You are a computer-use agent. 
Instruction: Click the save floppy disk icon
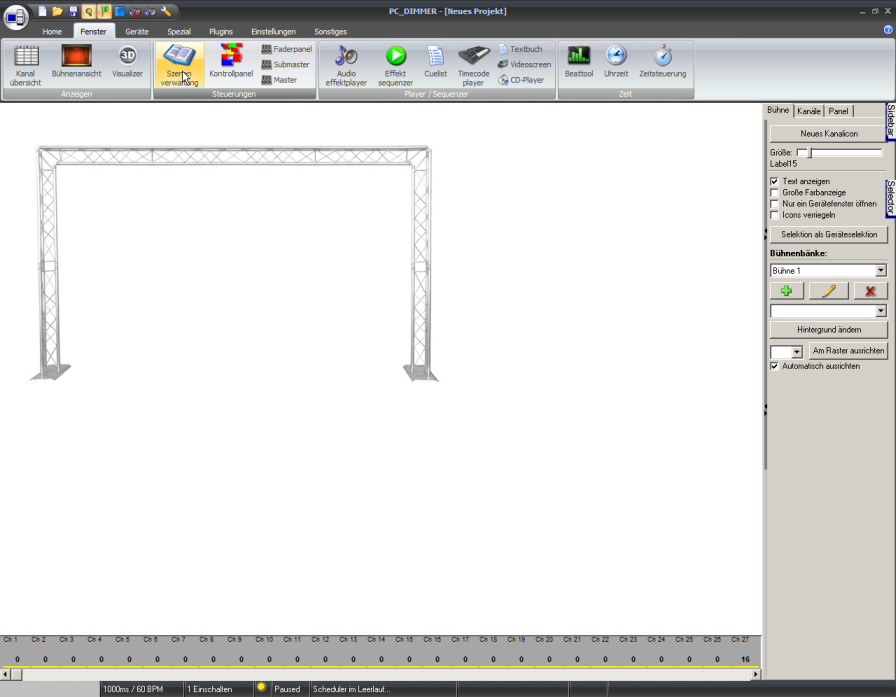pyautogui.click(x=73, y=11)
